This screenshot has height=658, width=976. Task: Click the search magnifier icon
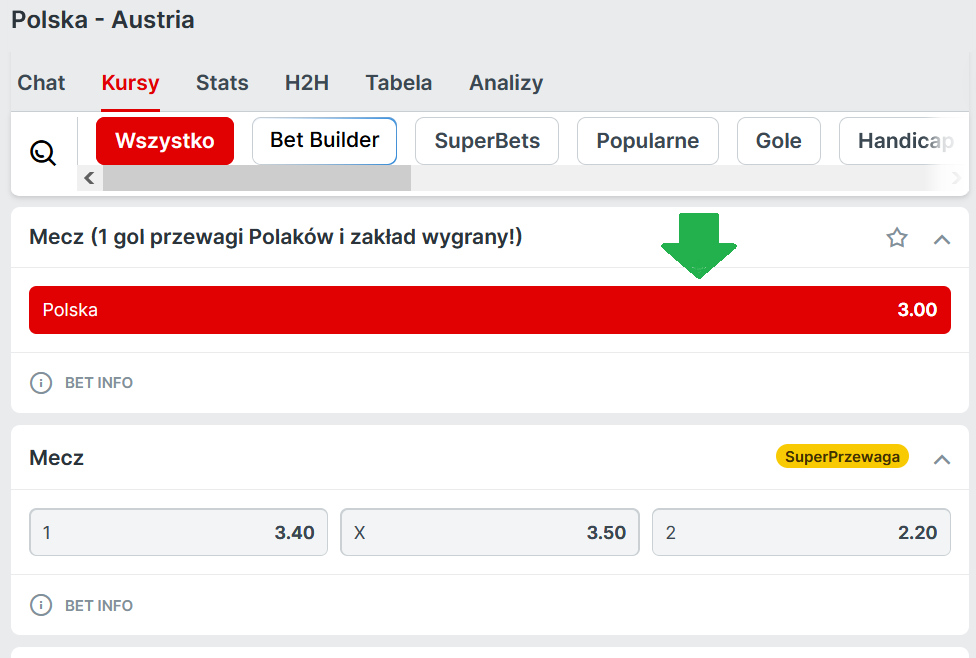click(43, 153)
